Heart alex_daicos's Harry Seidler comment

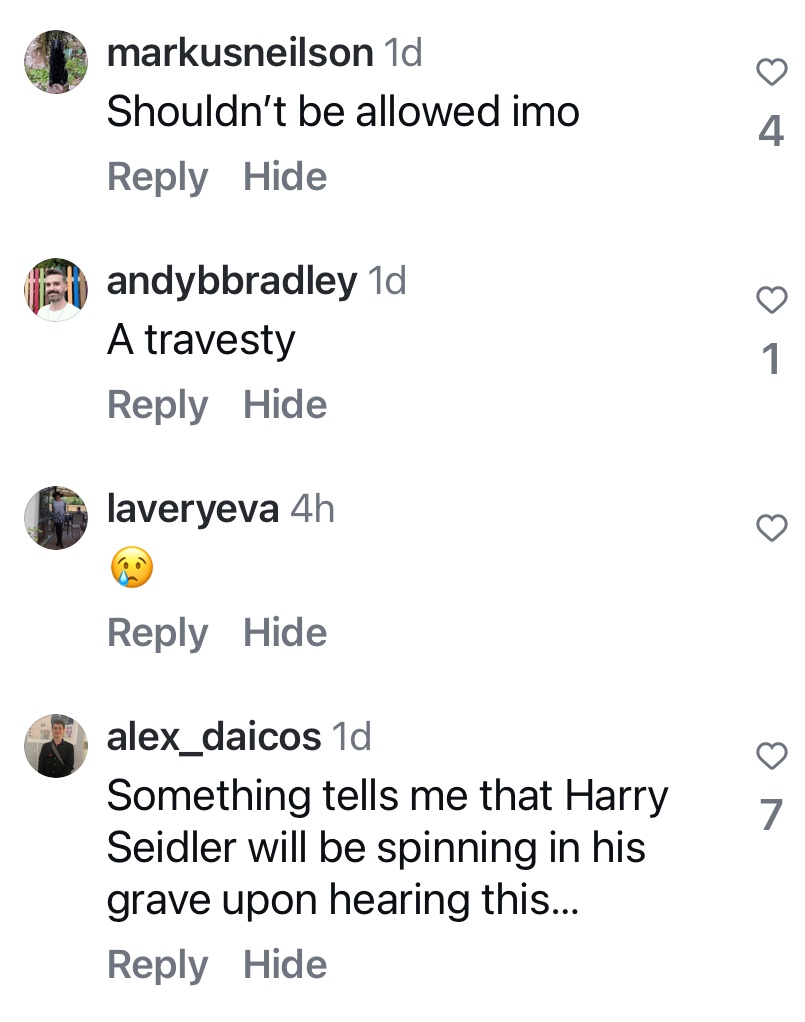(770, 757)
